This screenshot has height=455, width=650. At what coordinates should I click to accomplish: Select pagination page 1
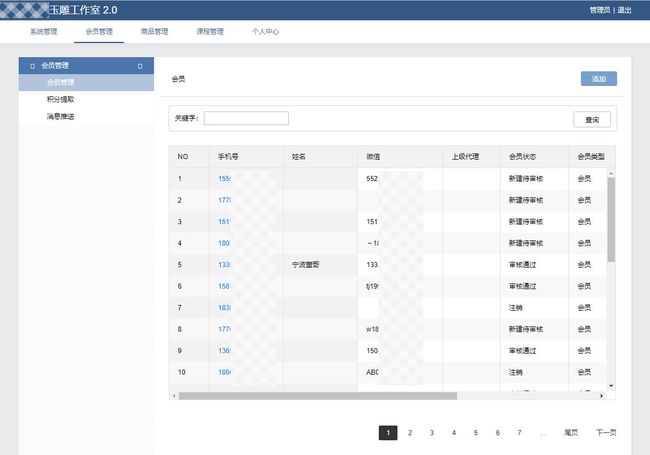[388, 433]
